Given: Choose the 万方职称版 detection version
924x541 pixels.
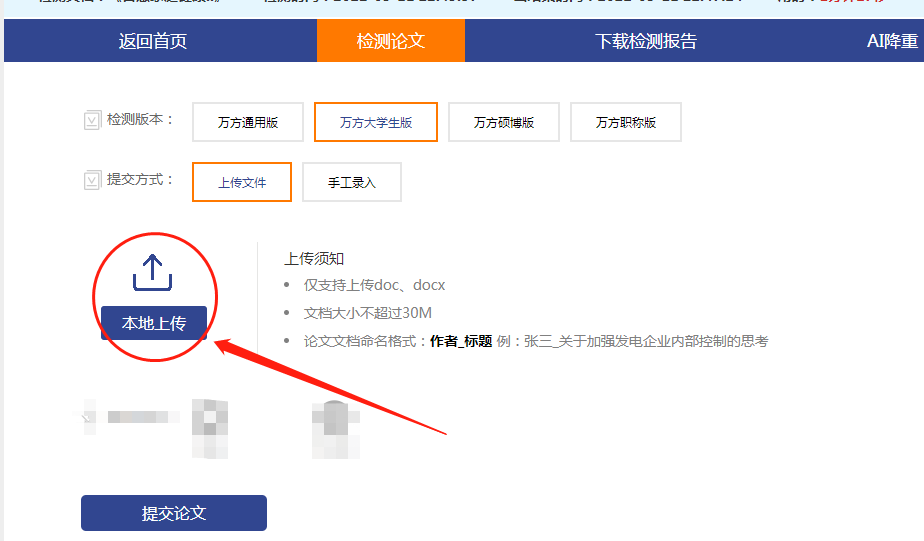Looking at the screenshot, I should coord(626,122).
